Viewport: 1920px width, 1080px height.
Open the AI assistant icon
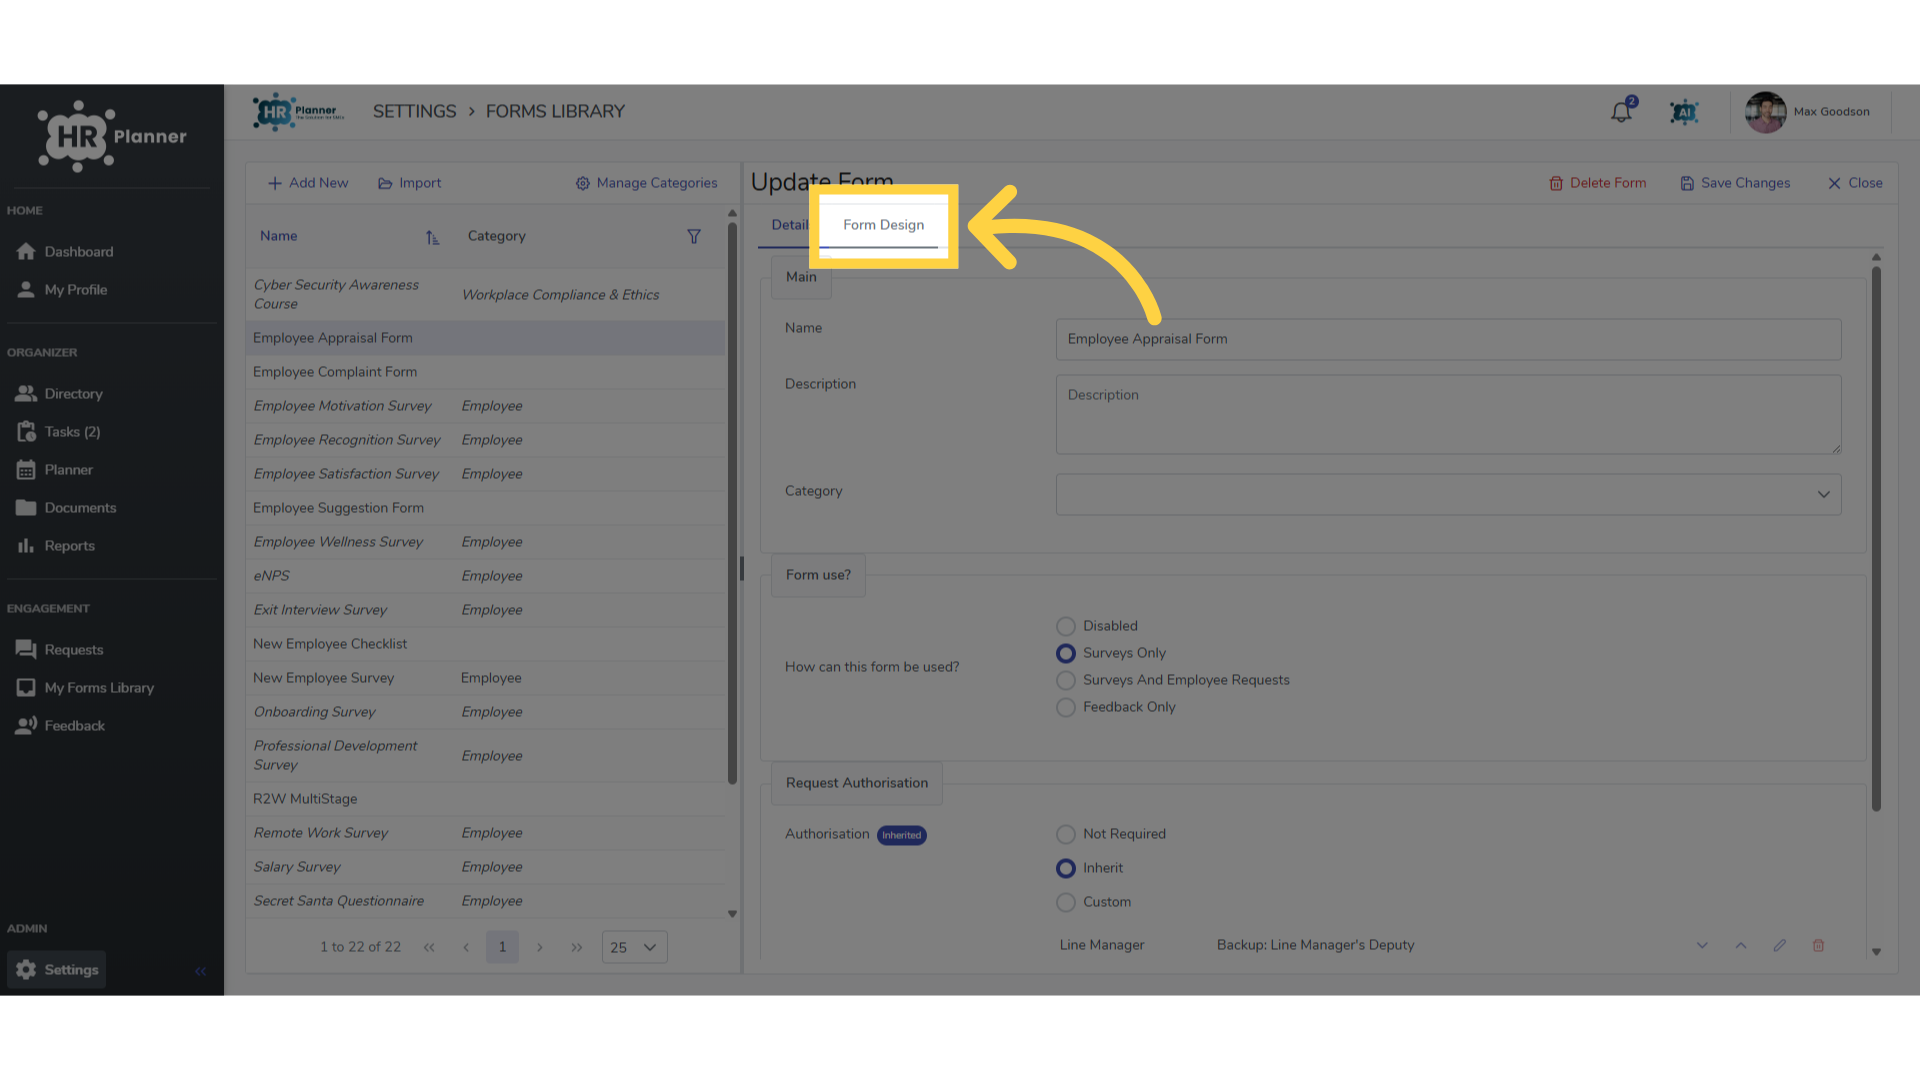point(1685,112)
